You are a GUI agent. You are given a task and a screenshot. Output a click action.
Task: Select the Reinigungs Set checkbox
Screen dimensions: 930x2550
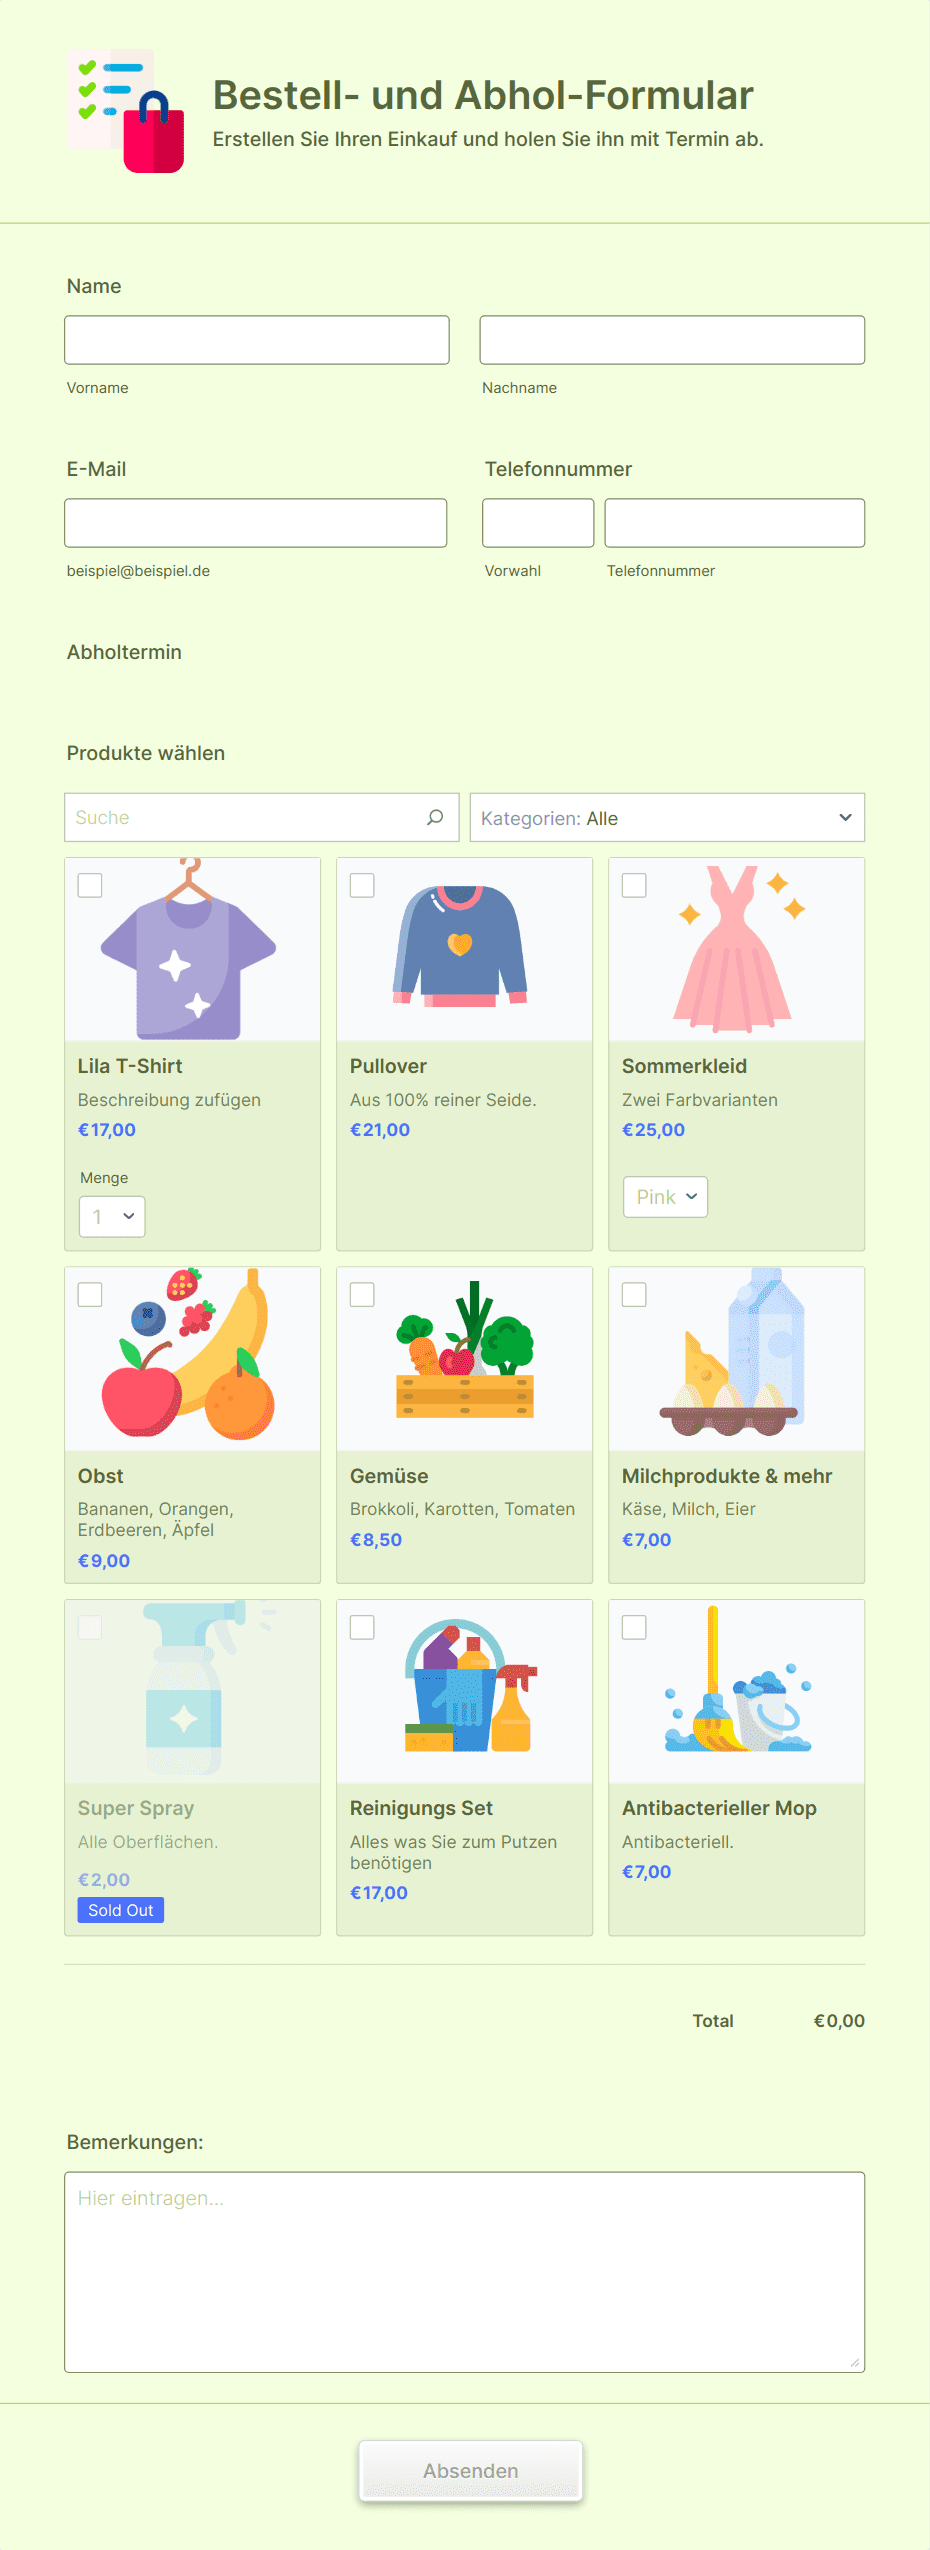click(362, 1627)
